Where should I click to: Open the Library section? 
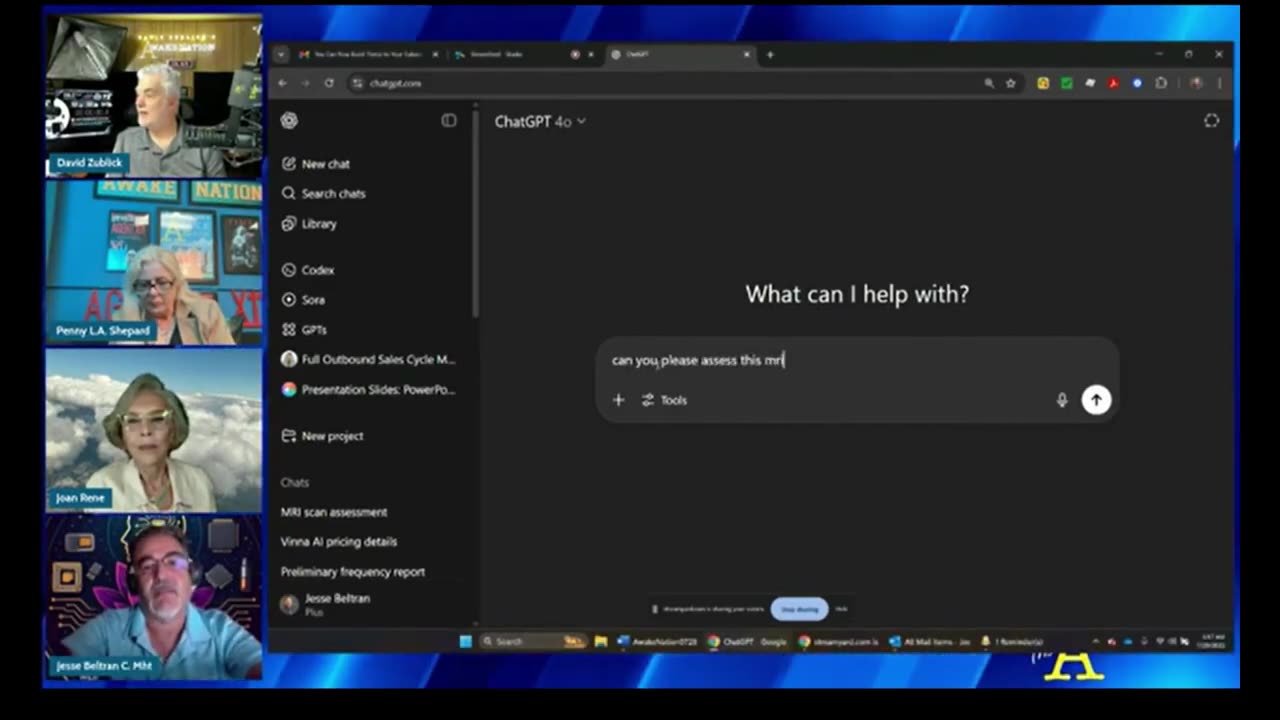309,224
